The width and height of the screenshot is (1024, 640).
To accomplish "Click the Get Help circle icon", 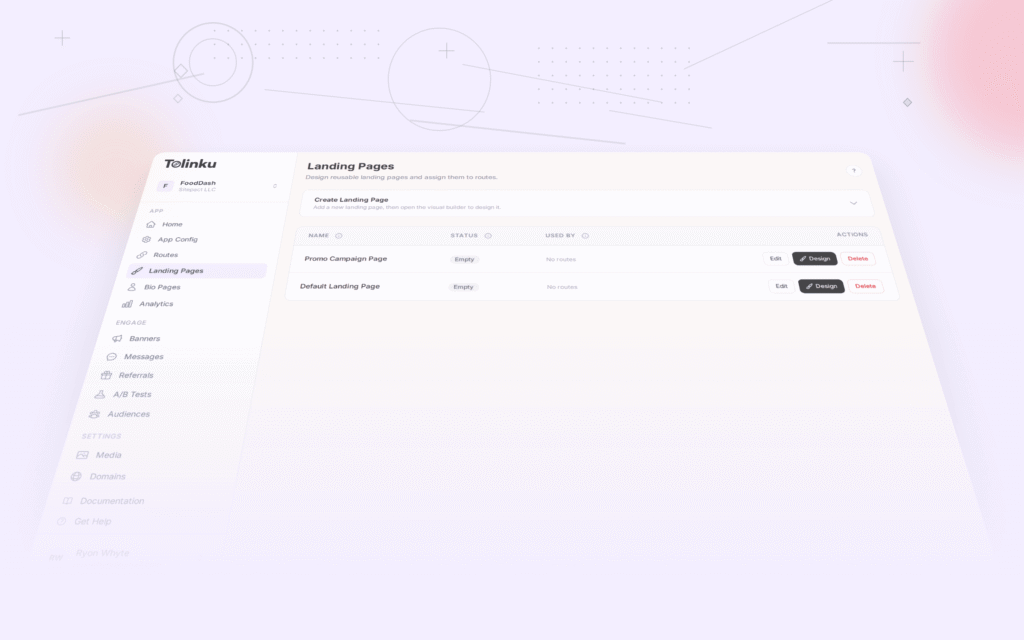I will click(61, 521).
